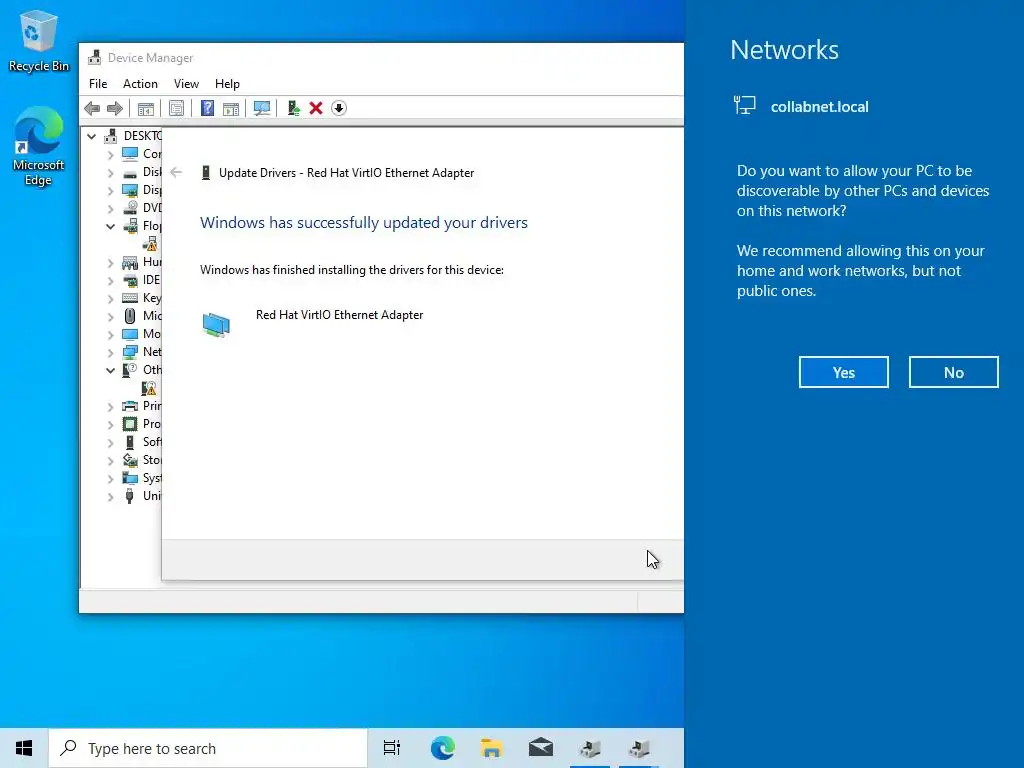Toggle the Show/Hide Console Tree toolbar icon

pos(146,108)
